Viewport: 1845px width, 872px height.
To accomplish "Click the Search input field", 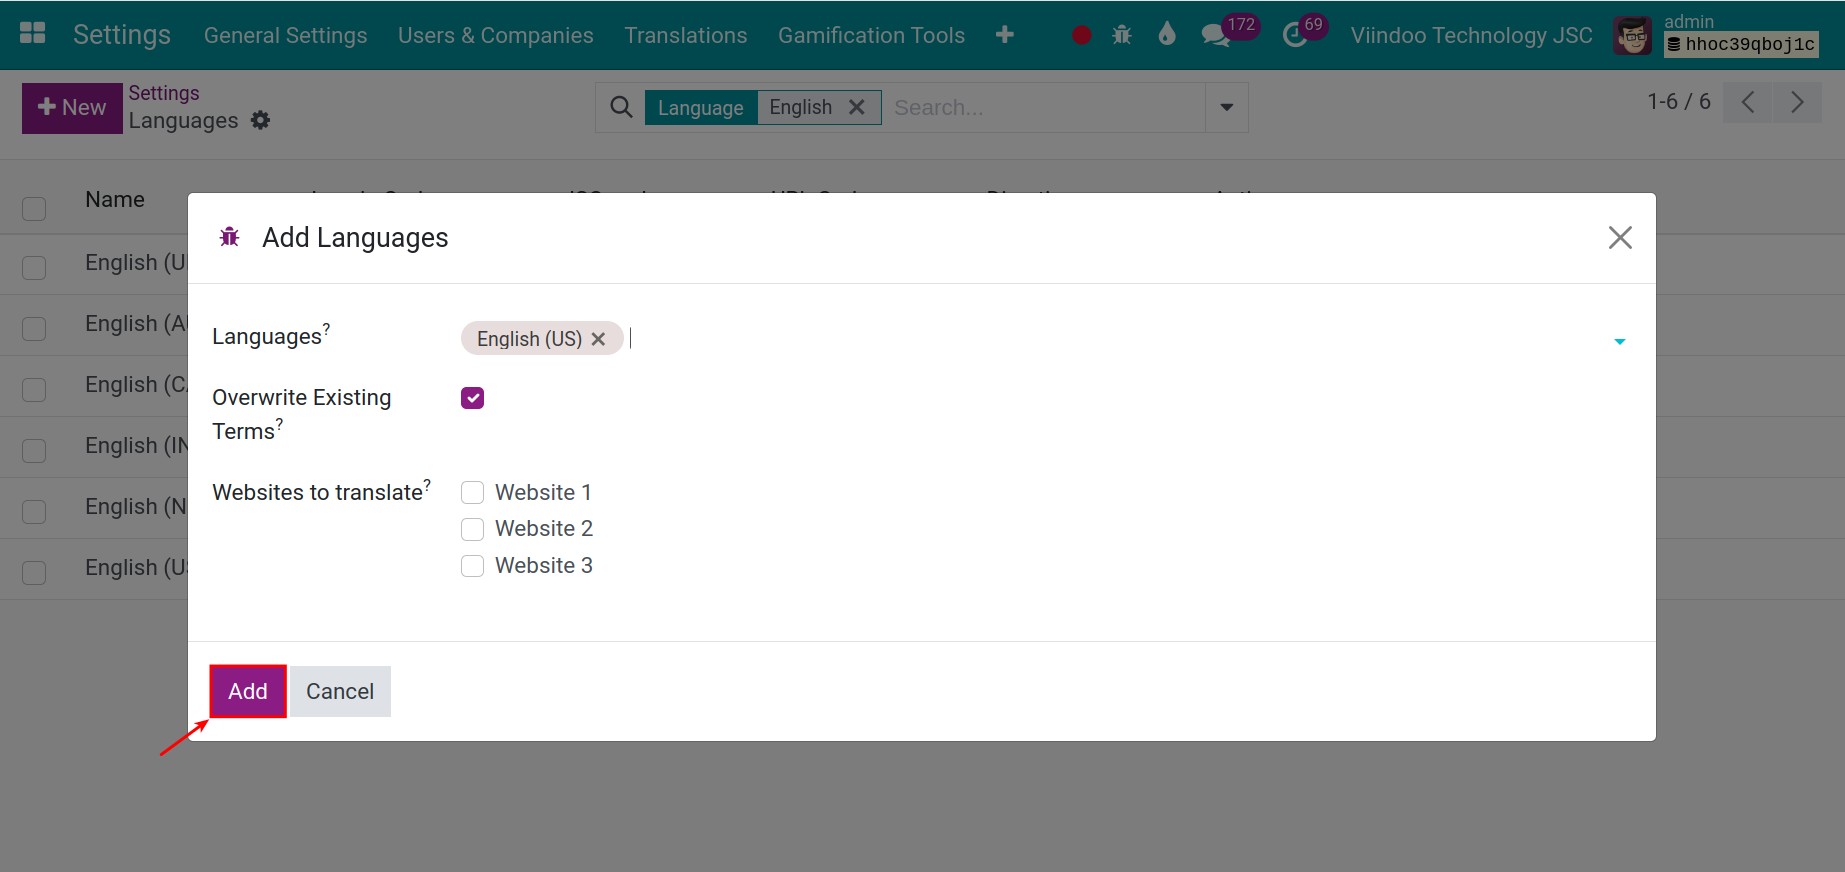I will 1045,107.
